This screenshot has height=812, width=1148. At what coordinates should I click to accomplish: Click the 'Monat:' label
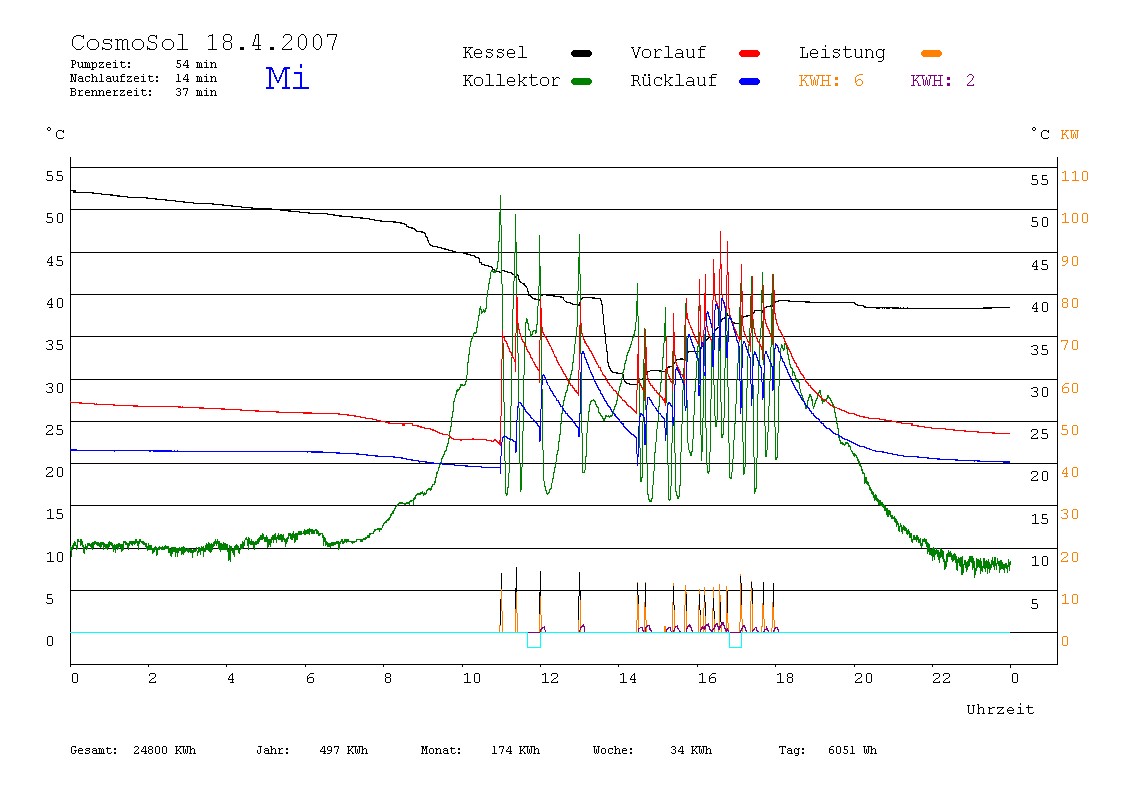coord(441,750)
